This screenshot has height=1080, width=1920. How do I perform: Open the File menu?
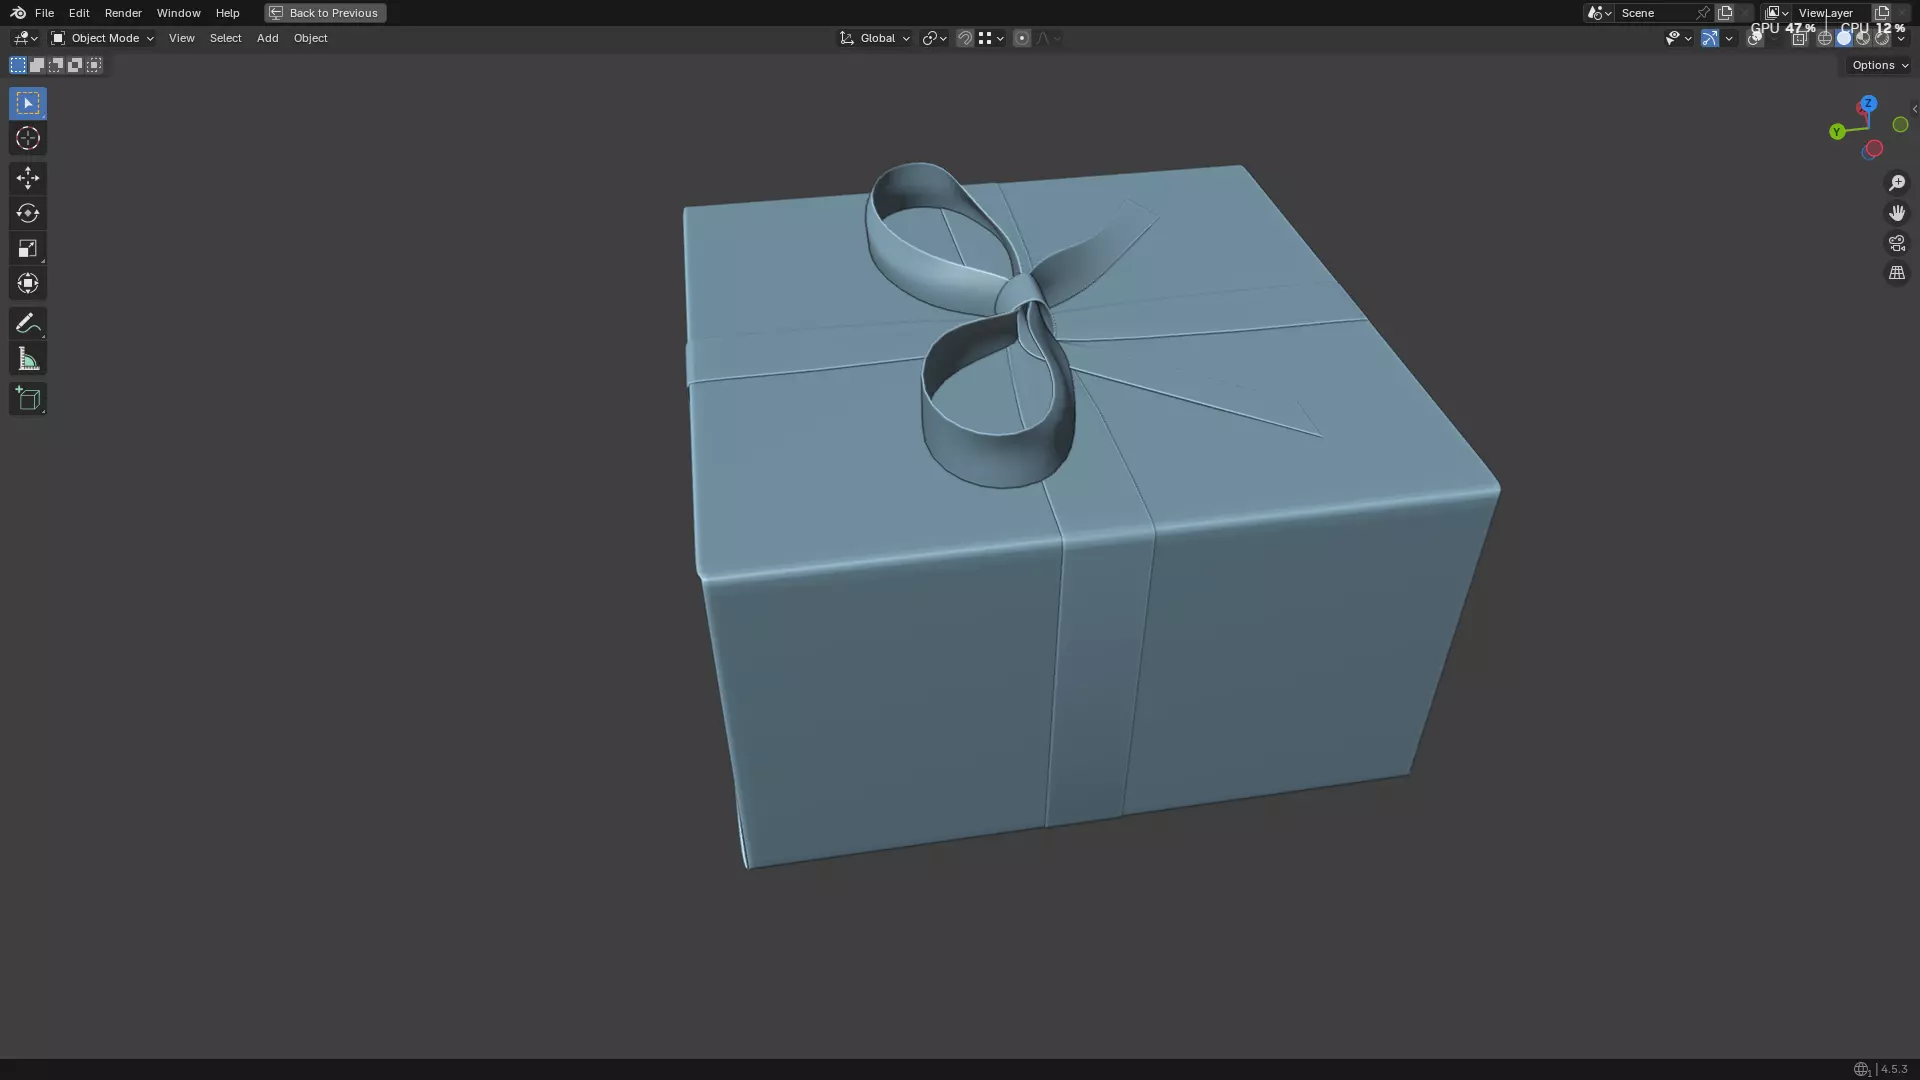click(x=44, y=13)
